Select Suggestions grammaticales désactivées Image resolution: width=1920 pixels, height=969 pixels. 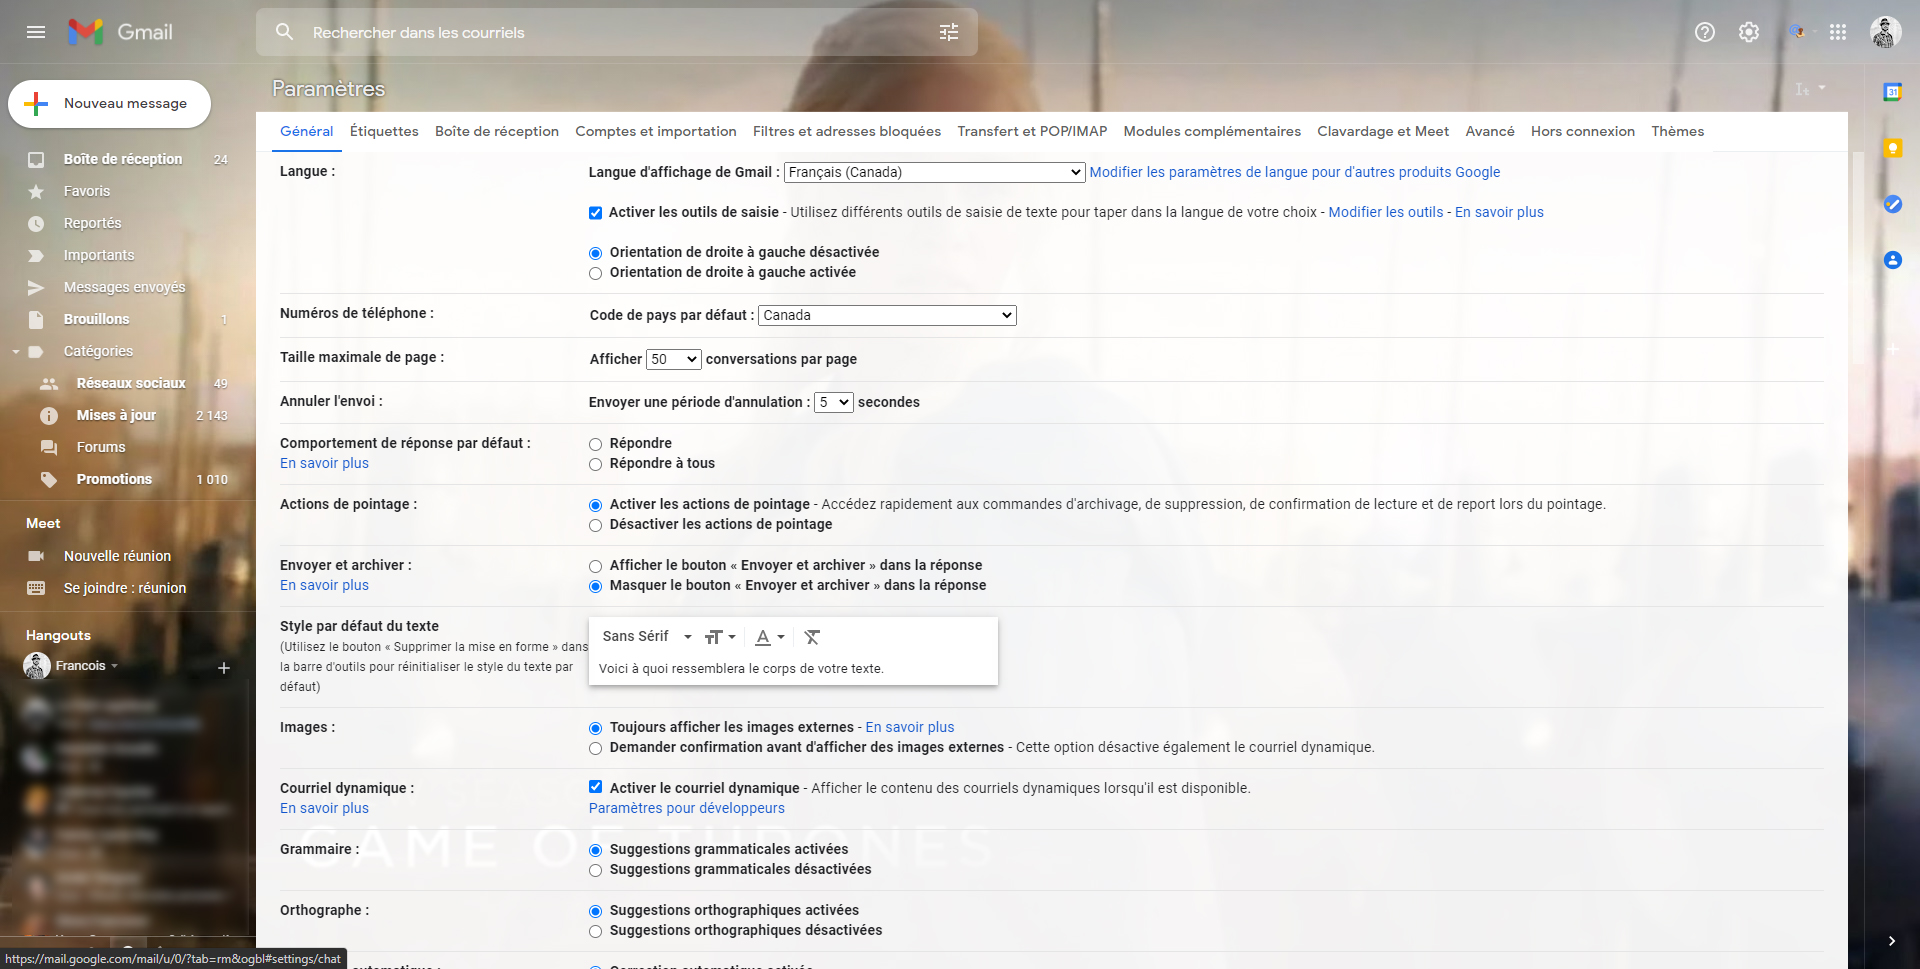[x=596, y=870]
